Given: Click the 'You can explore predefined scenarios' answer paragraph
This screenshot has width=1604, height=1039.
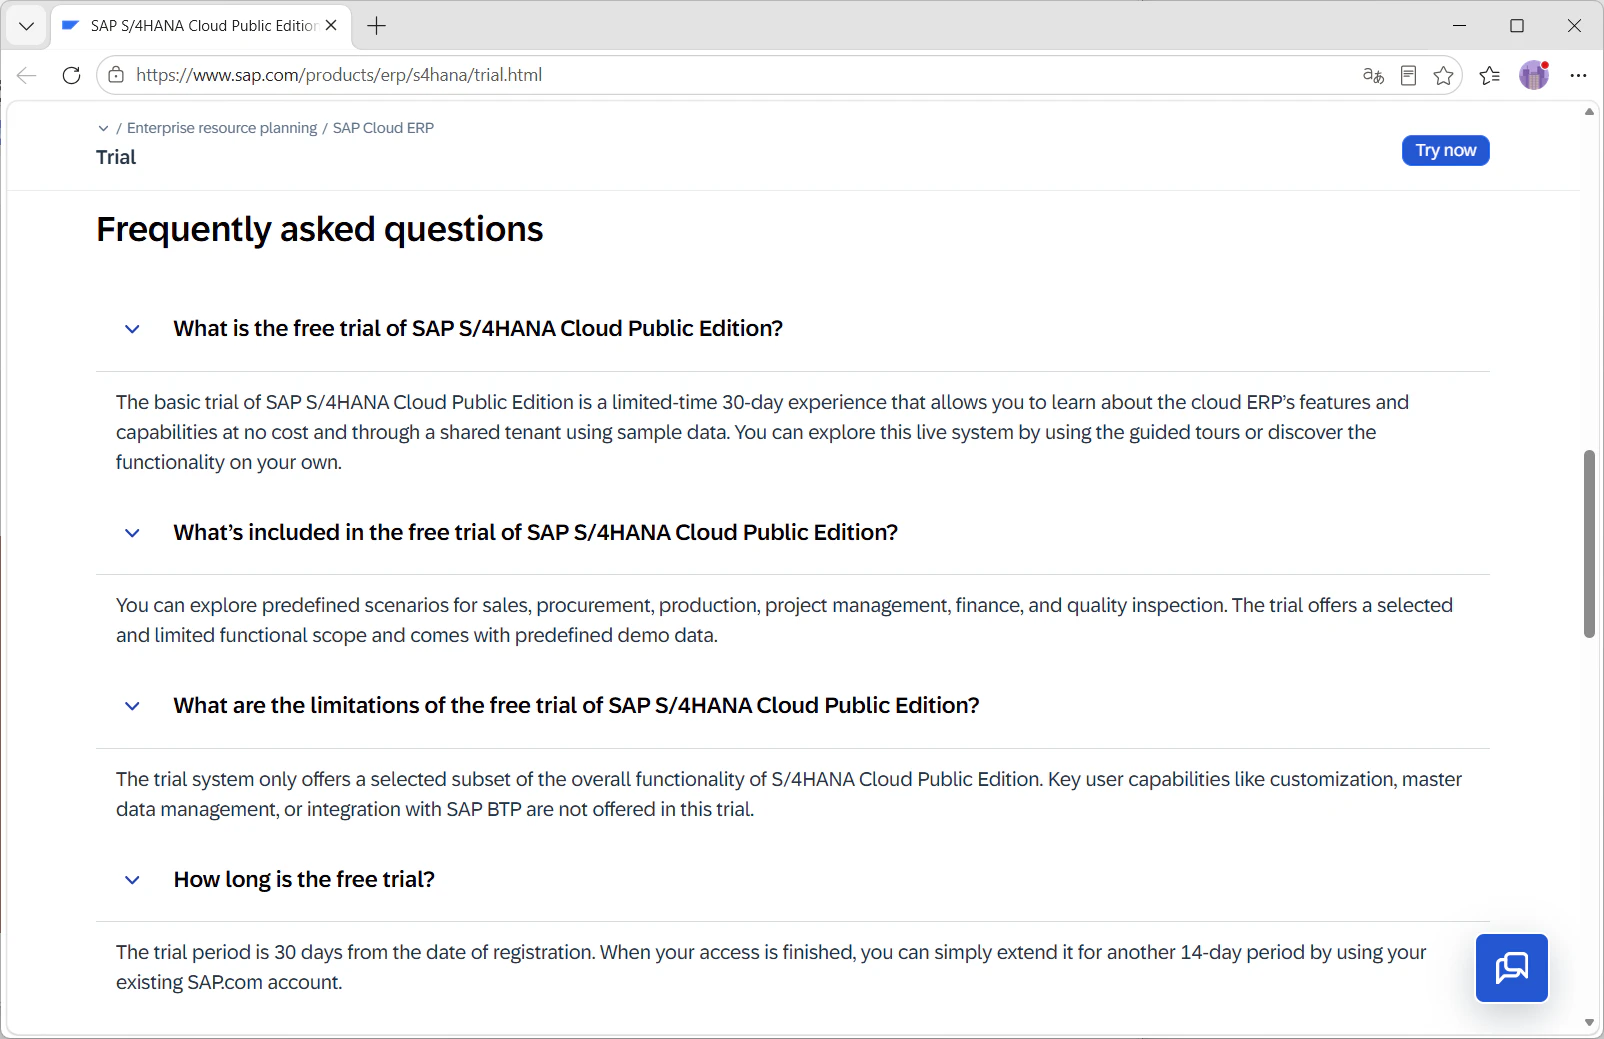Looking at the screenshot, I should click(784, 620).
